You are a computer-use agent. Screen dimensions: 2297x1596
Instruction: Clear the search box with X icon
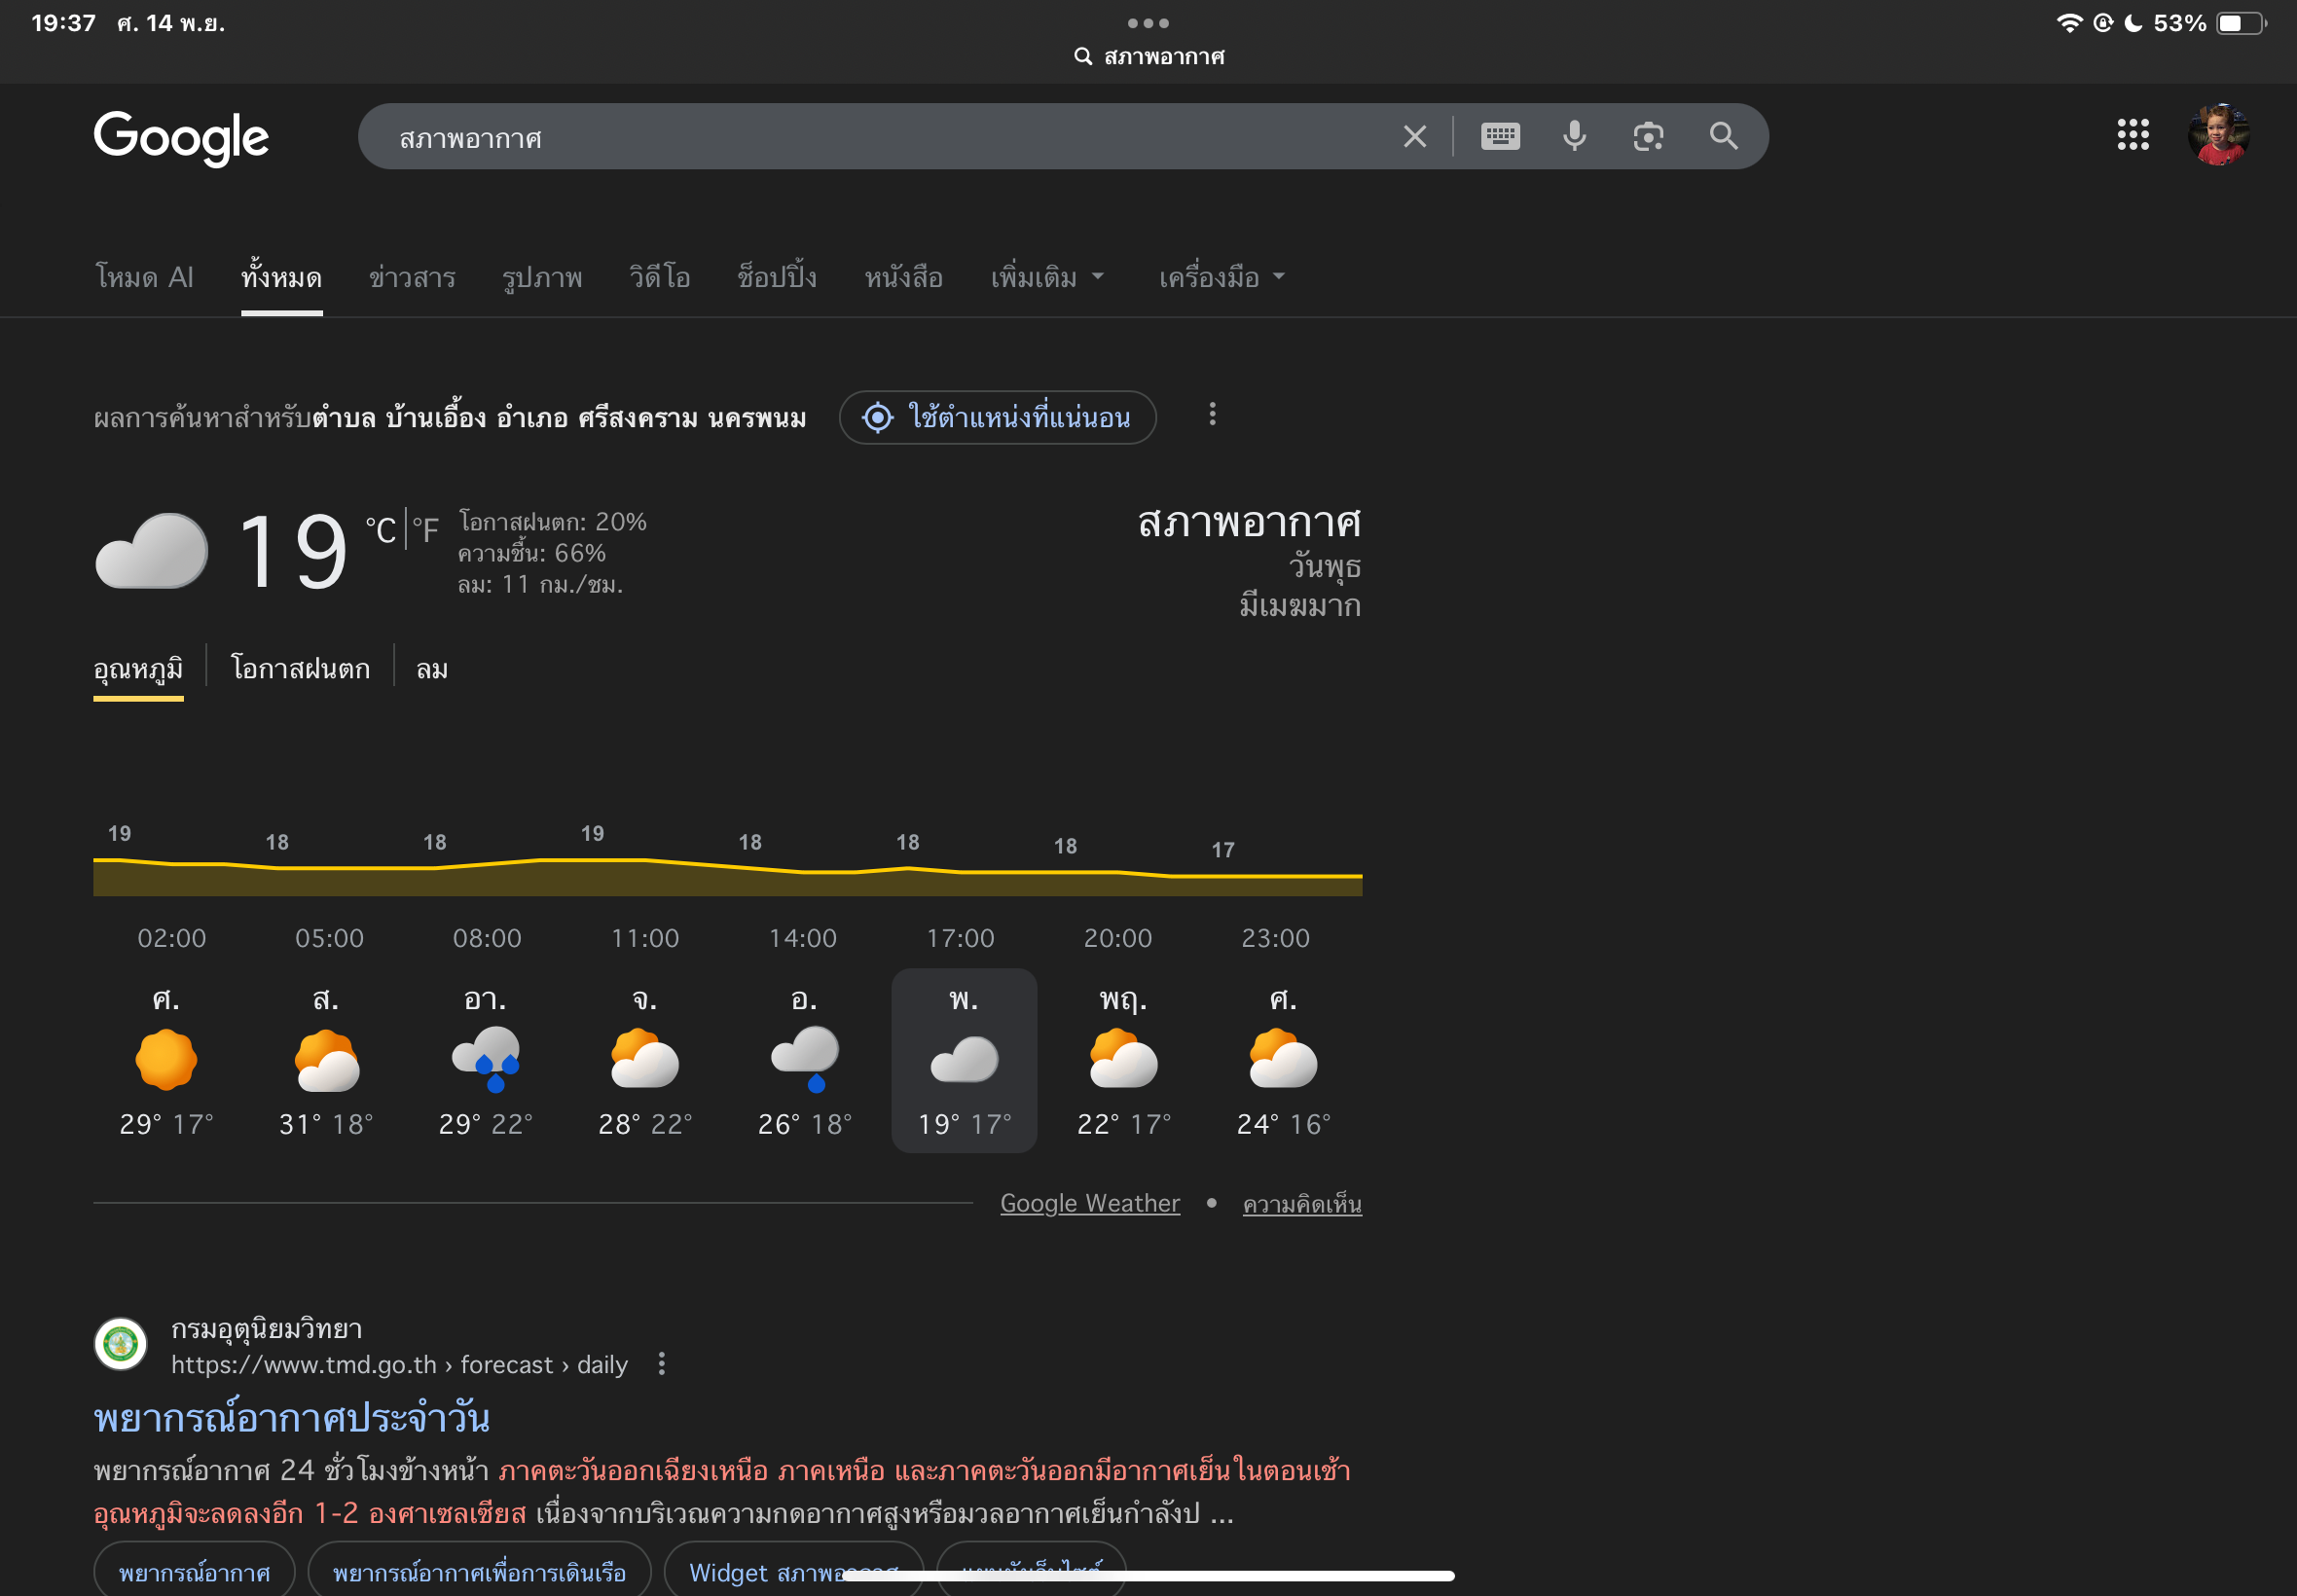pyautogui.click(x=1414, y=136)
